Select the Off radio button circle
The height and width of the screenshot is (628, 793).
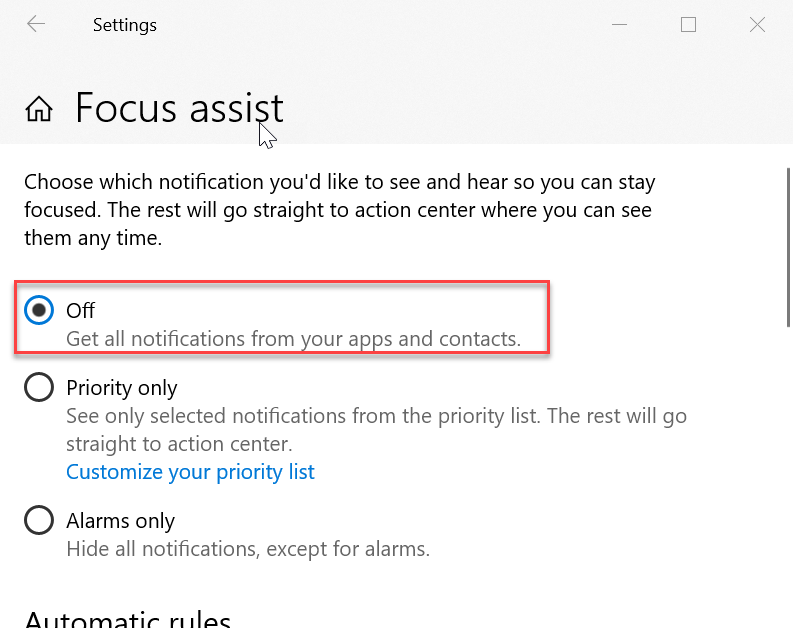39,311
